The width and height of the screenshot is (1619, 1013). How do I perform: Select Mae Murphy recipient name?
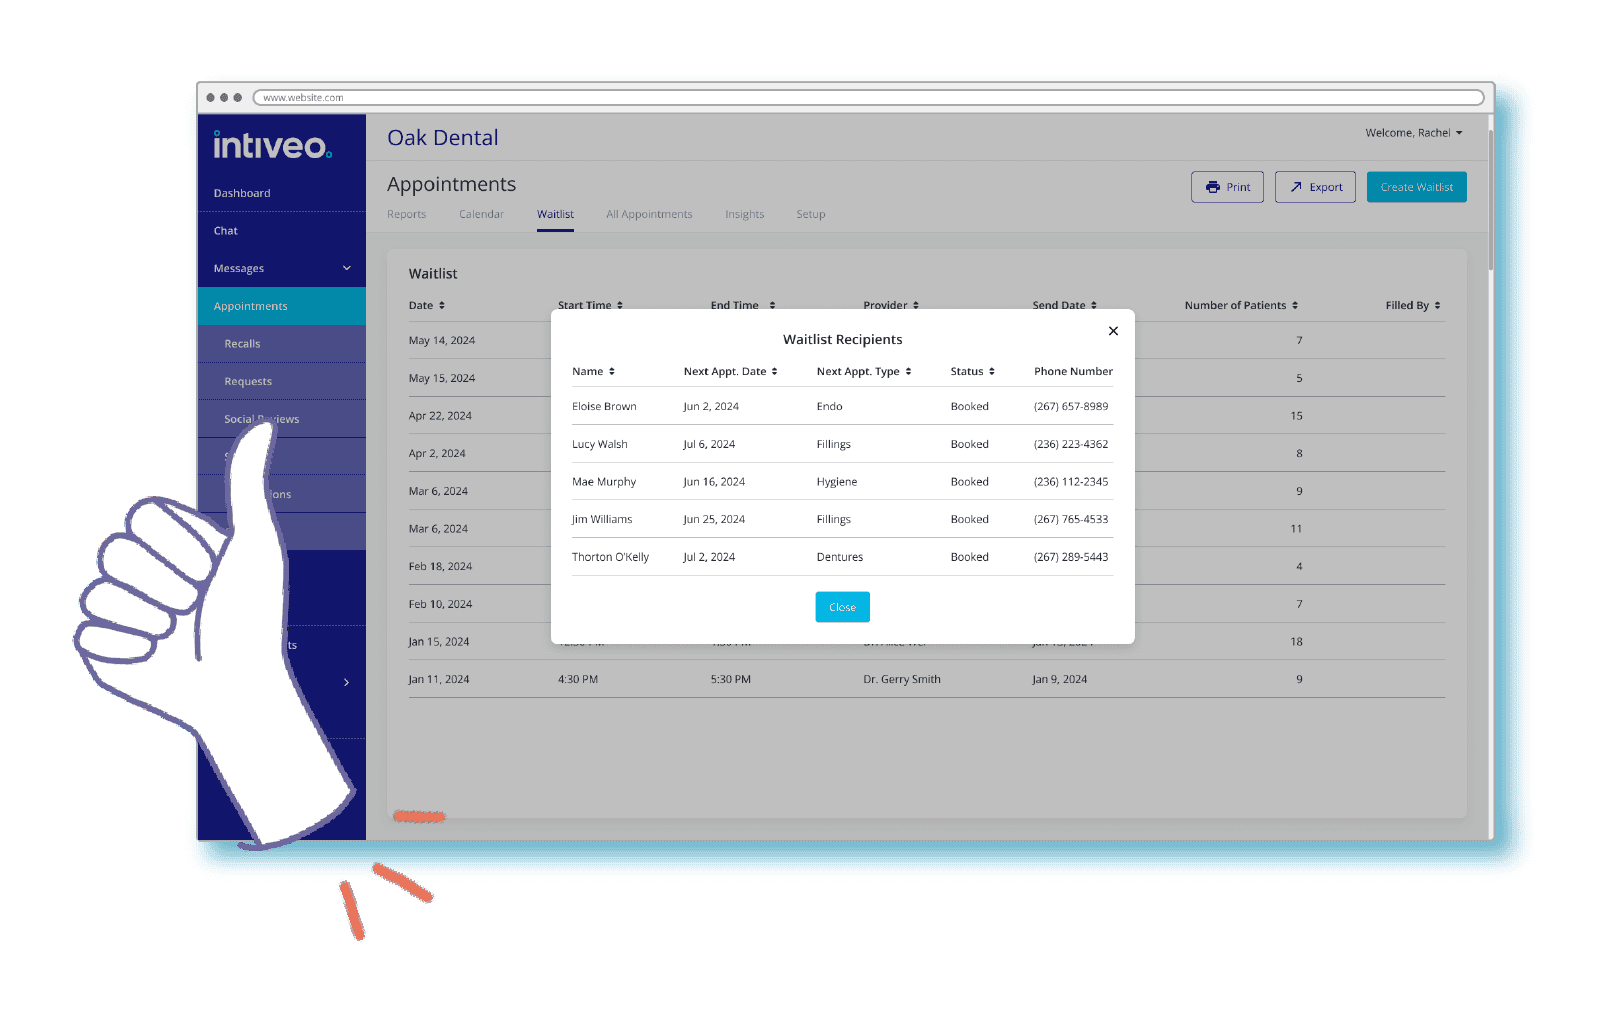point(604,482)
